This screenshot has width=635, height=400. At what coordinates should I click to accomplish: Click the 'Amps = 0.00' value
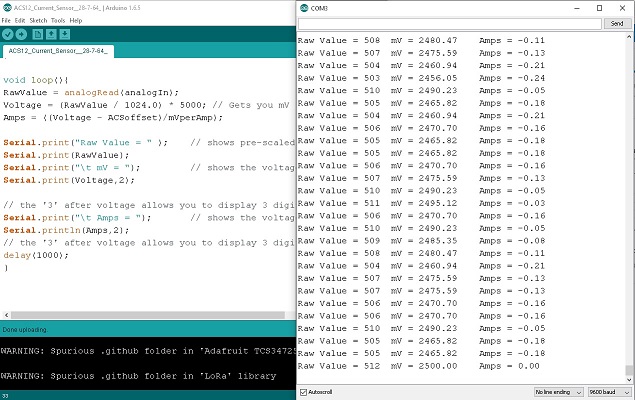point(509,366)
